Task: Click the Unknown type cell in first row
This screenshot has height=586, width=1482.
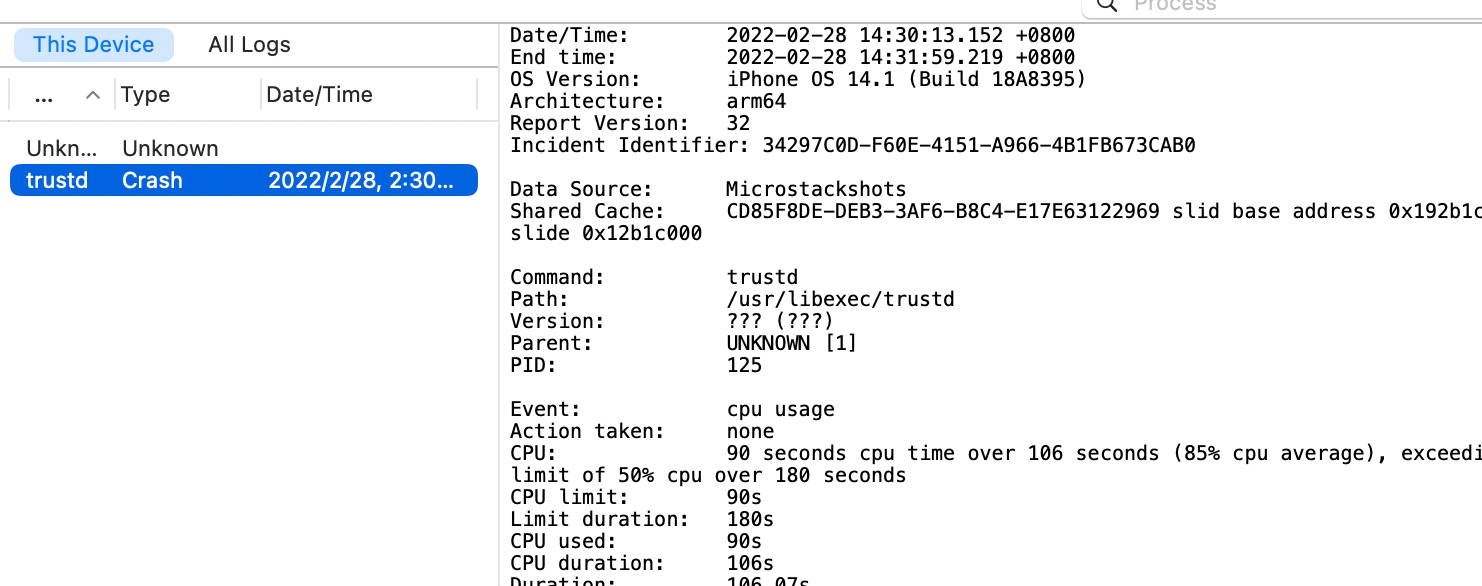Action: [x=170, y=148]
